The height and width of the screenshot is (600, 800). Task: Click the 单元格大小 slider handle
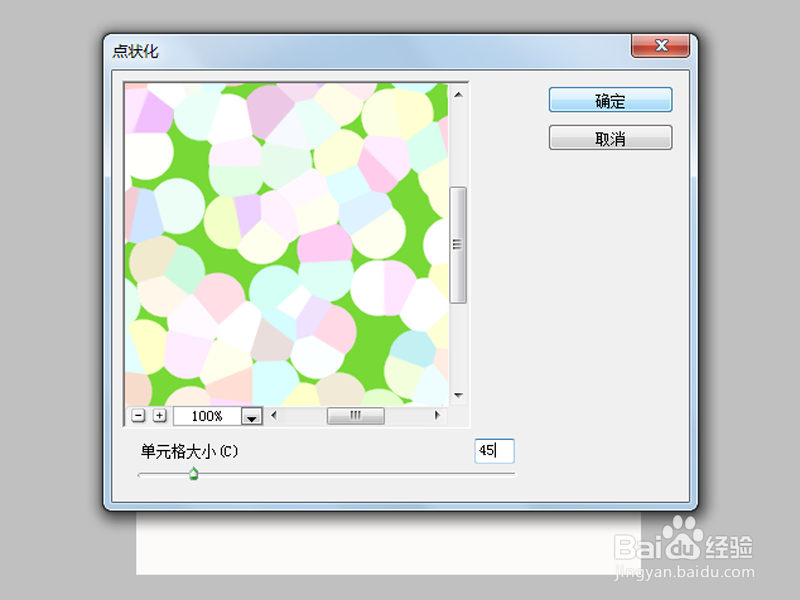point(193,474)
